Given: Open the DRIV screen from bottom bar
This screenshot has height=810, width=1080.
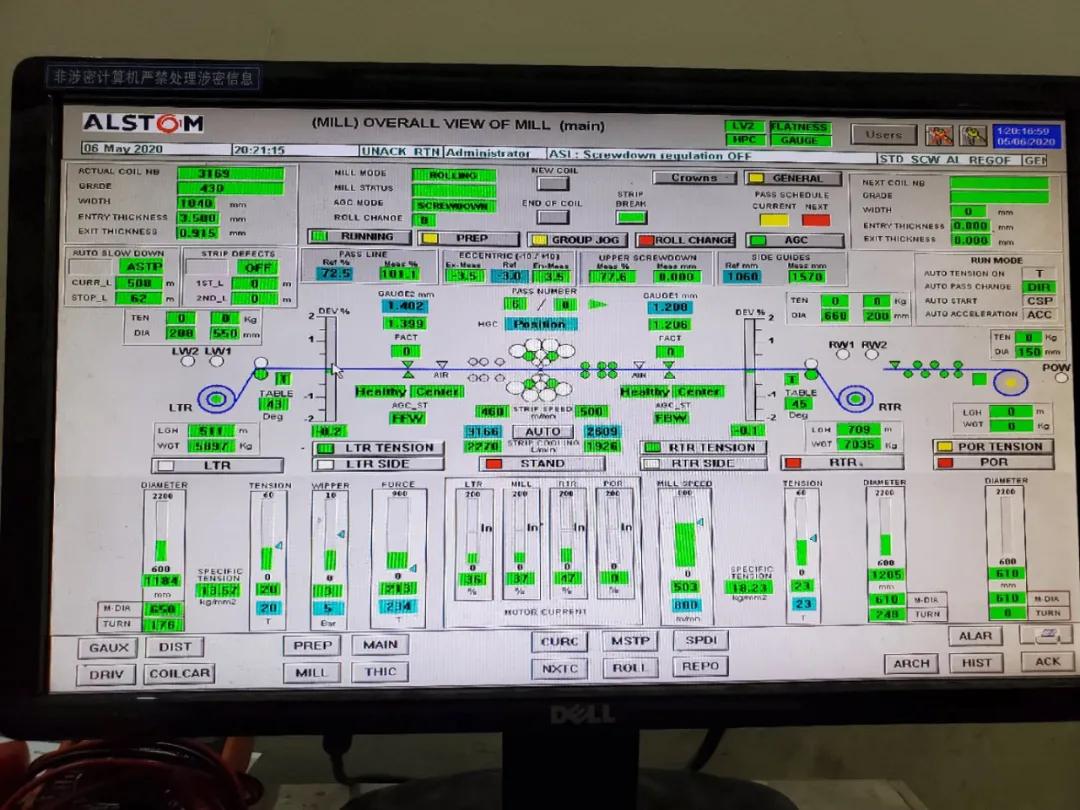Looking at the screenshot, I should tap(107, 674).
